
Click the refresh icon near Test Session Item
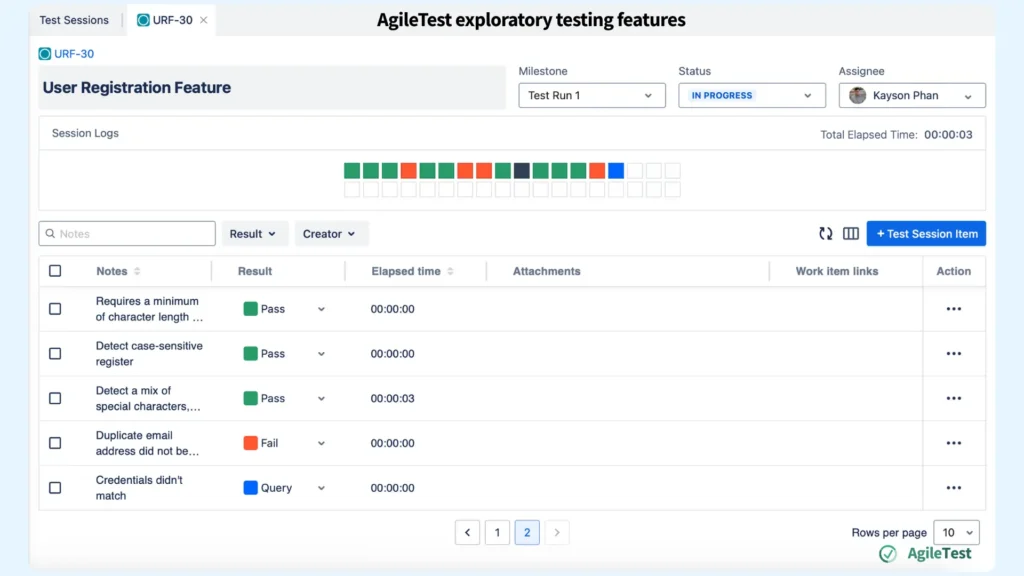tap(825, 233)
